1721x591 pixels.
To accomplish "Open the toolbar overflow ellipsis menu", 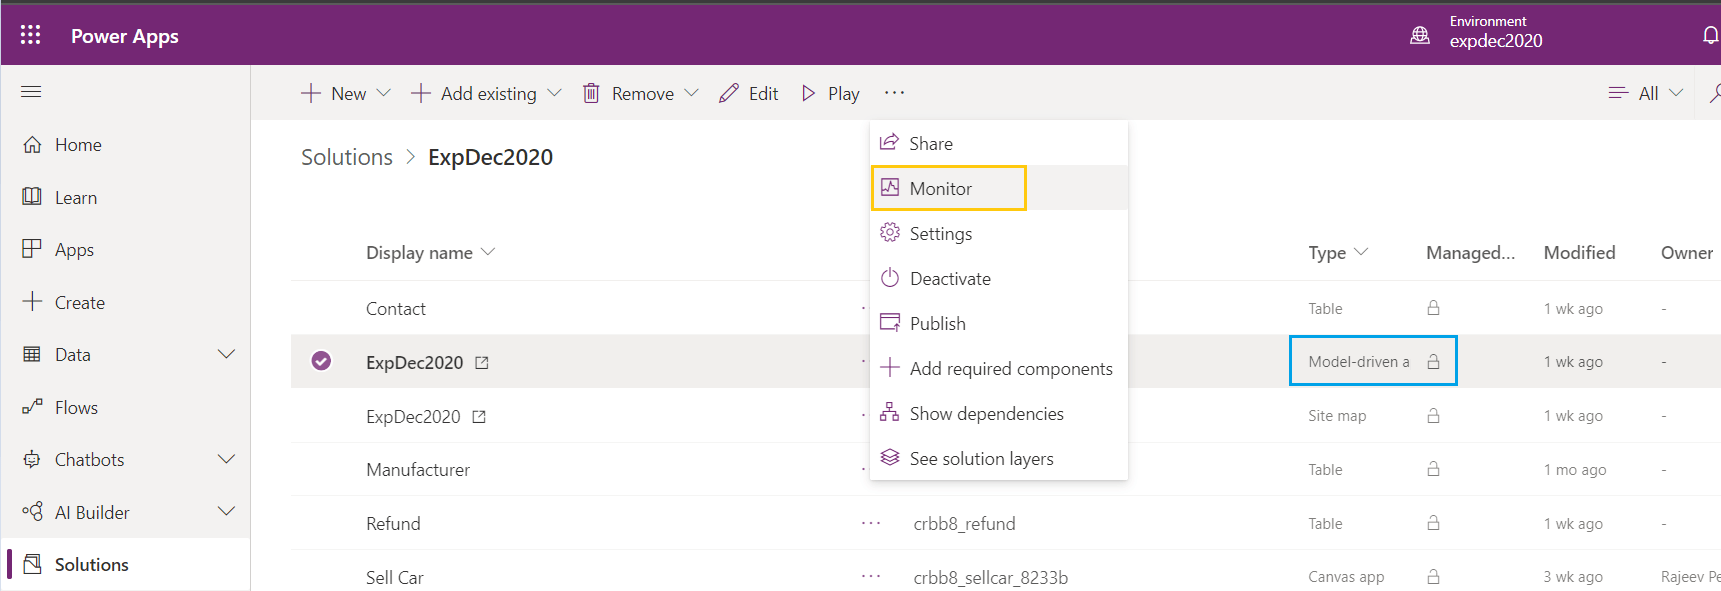I will 894,93.
